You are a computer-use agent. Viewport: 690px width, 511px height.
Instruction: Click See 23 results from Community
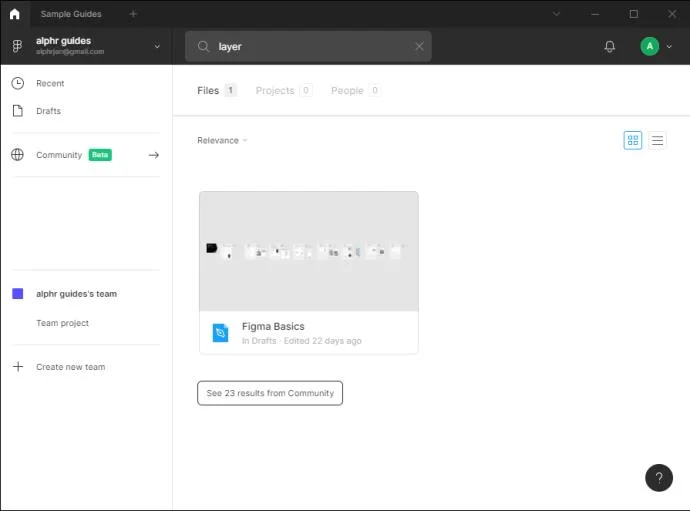click(270, 393)
